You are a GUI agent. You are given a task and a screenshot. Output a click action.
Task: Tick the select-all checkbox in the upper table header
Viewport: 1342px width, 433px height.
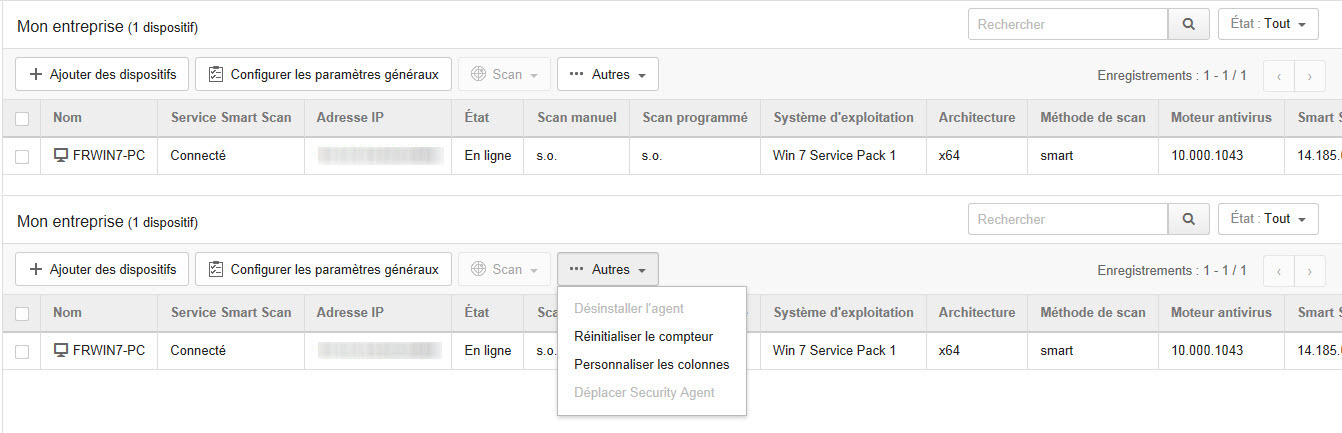pyautogui.click(x=22, y=118)
